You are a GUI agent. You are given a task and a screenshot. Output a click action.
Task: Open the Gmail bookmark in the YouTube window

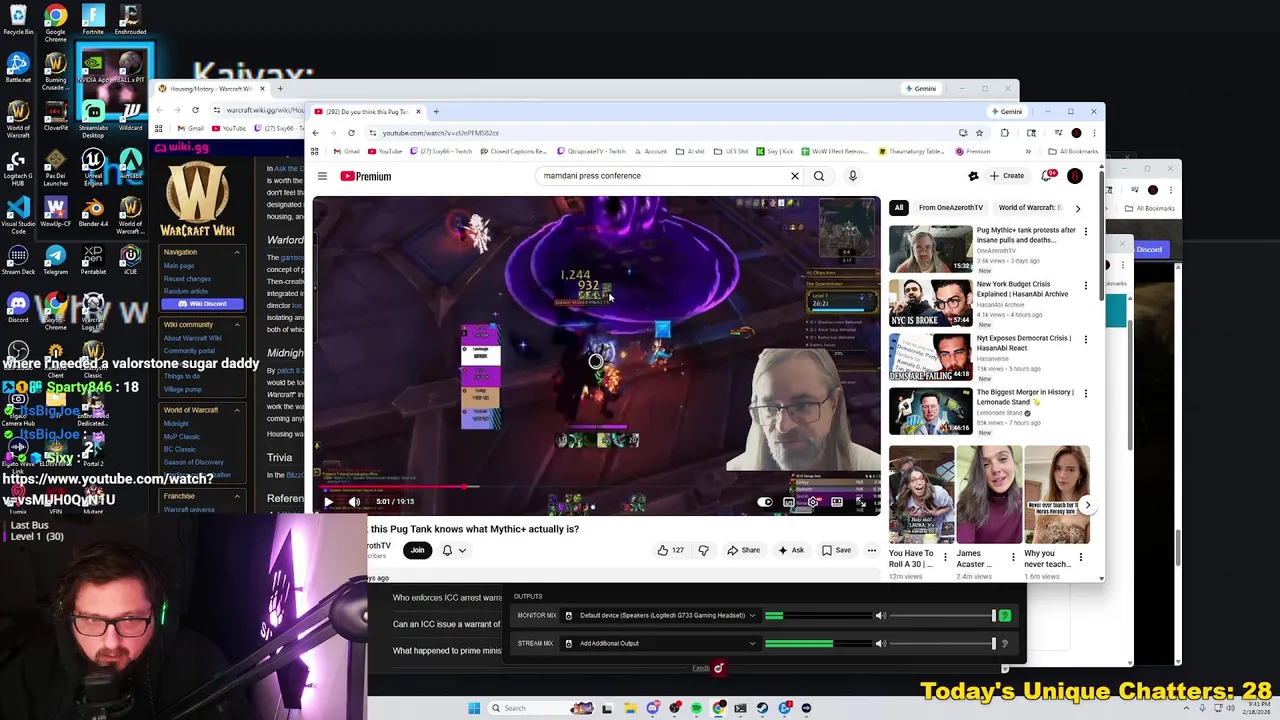pos(346,152)
